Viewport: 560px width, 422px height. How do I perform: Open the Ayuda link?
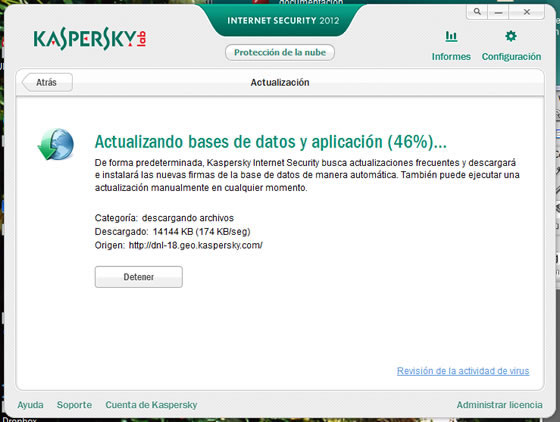30,405
